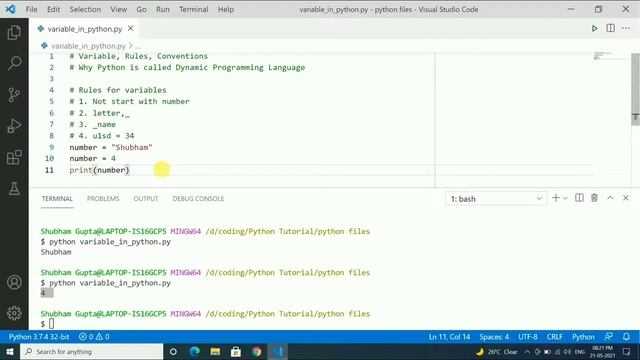Click variable_in_python.py in the breadcrumb
Viewport: 640px width, 360px height.
point(88,46)
